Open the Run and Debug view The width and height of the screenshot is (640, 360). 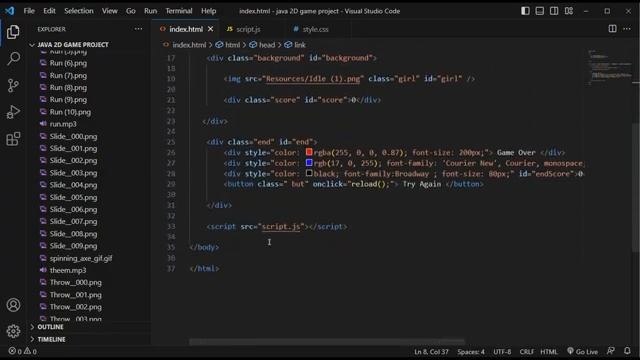click(x=13, y=112)
